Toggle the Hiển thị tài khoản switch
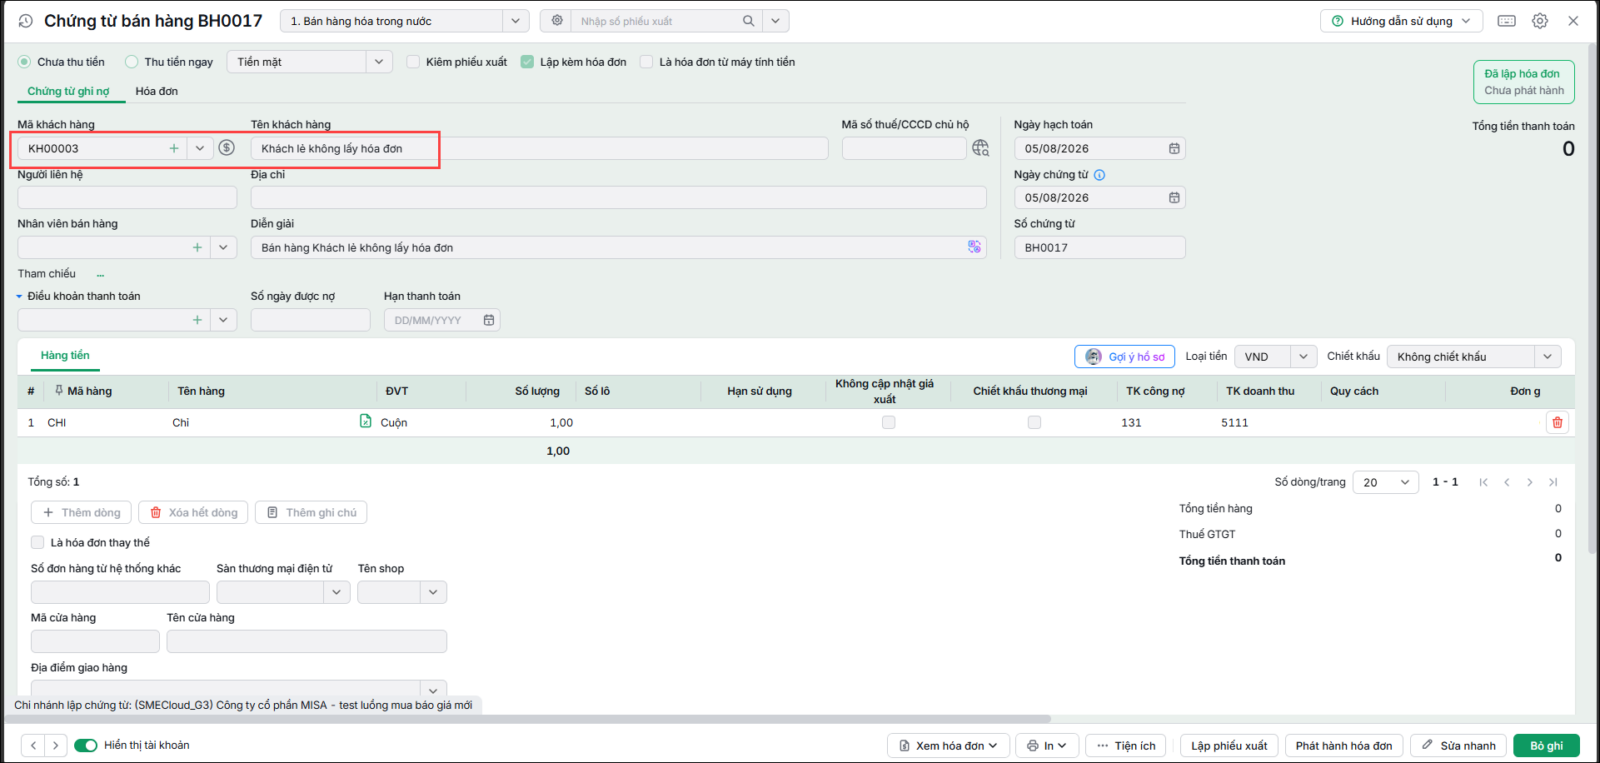Screen dimensions: 1600x763 point(86,745)
